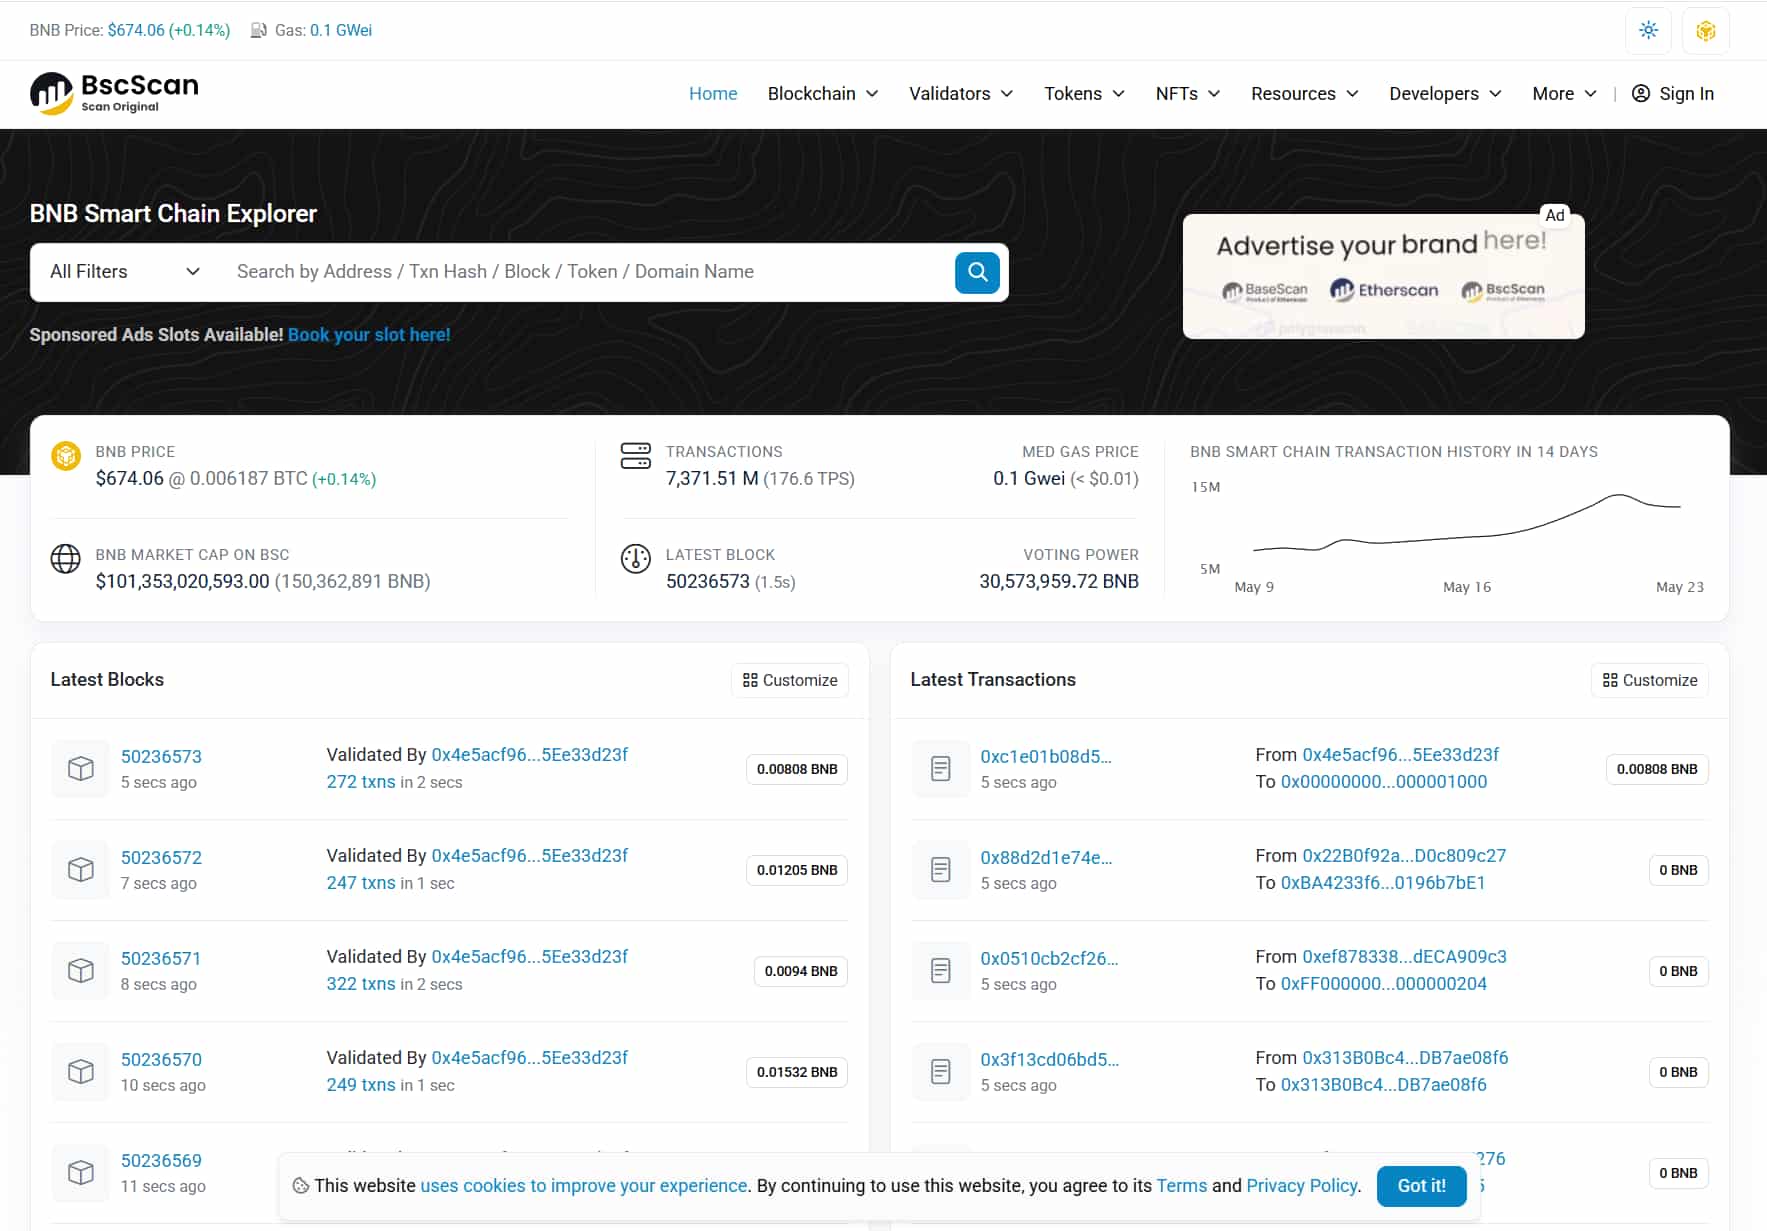Click the BNB chain cube icon button
Viewport: 1767px width, 1231px height.
tap(1705, 30)
